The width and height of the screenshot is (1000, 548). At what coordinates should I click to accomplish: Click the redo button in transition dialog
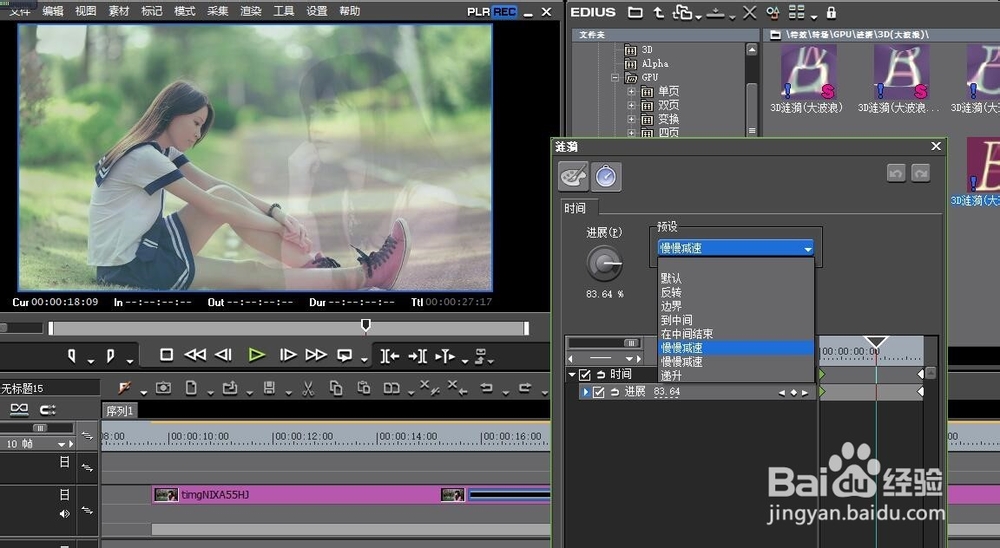click(920, 173)
